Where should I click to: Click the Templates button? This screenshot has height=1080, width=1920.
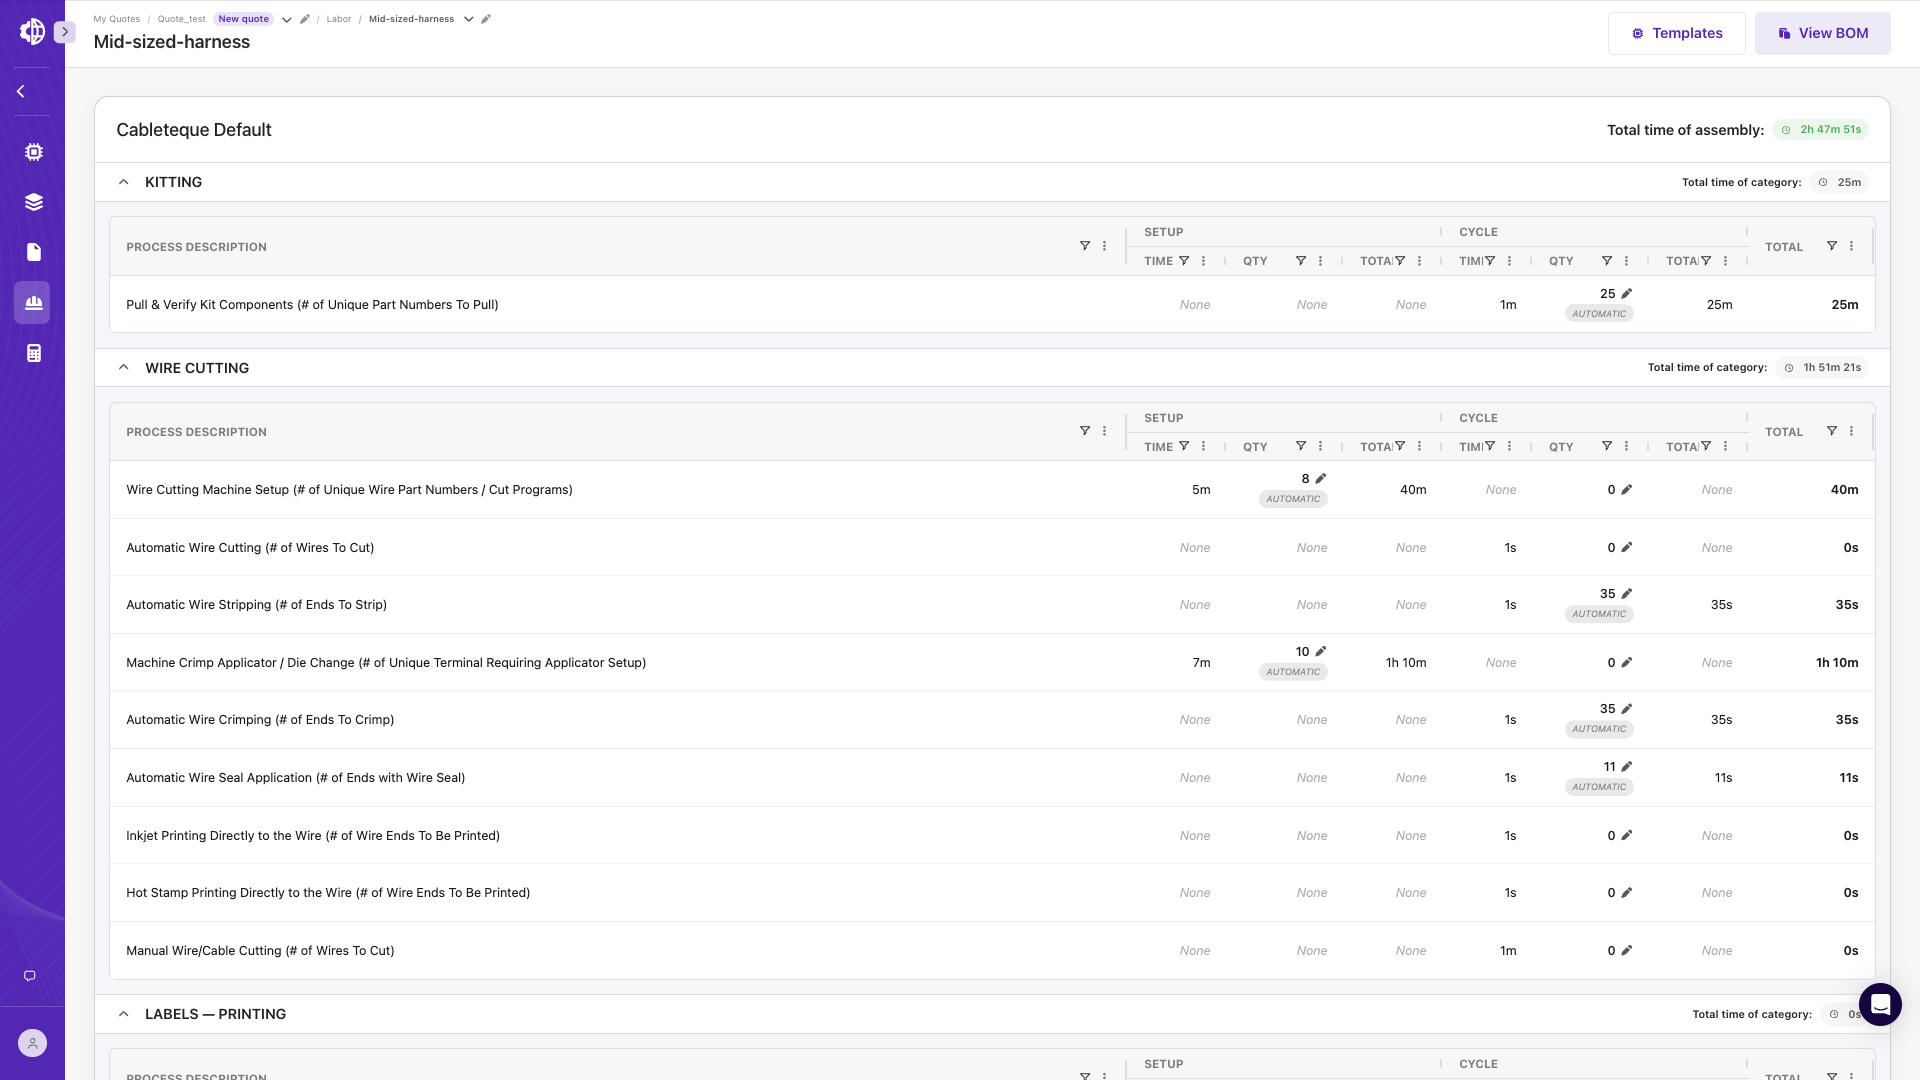[x=1676, y=33]
